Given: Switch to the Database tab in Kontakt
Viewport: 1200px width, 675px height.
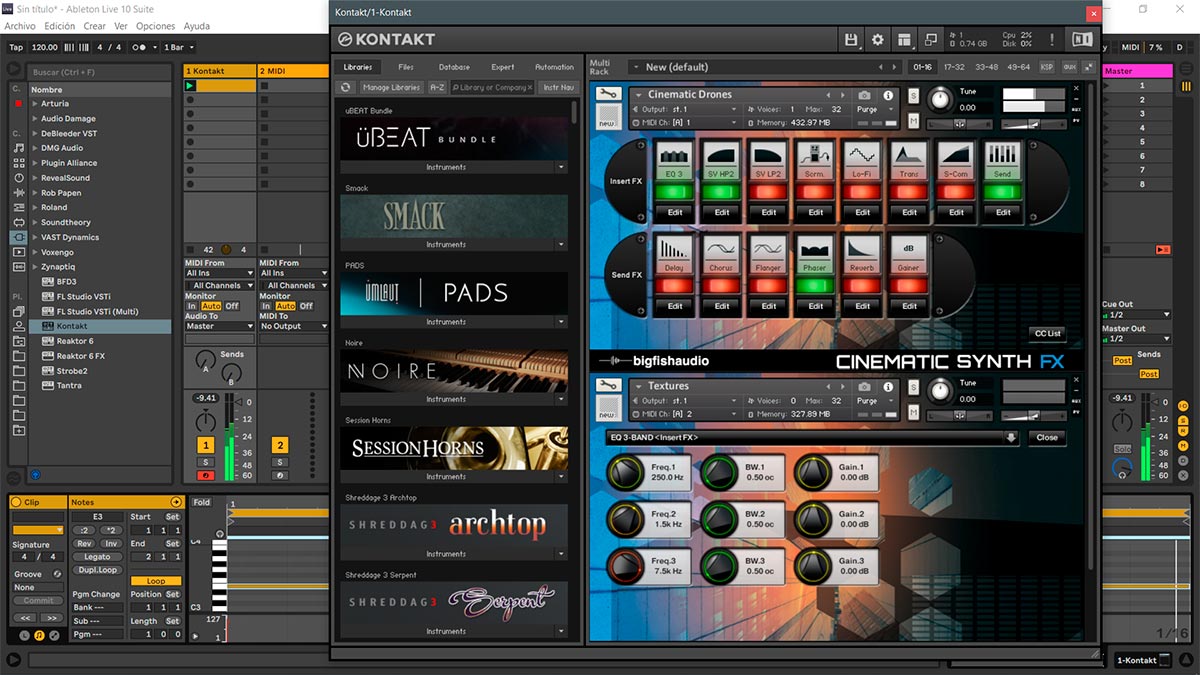Looking at the screenshot, I should tap(454, 67).
